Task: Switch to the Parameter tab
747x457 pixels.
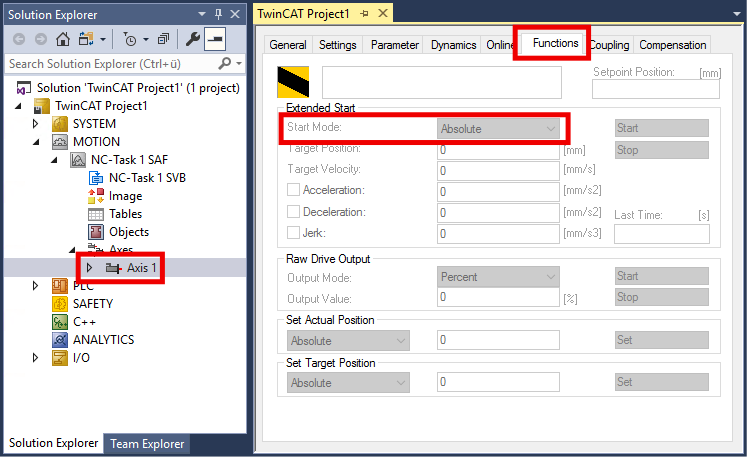Action: 394,45
